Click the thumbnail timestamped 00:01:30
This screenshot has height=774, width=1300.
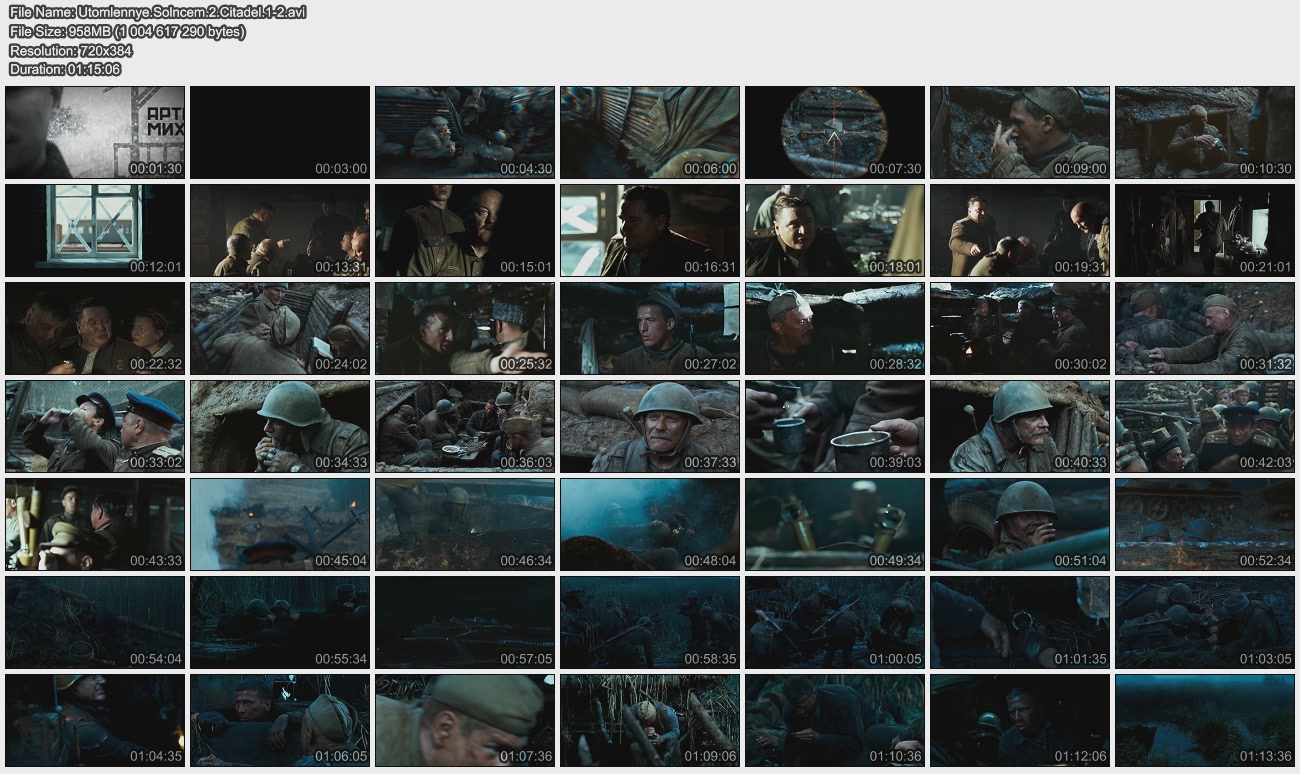click(x=95, y=132)
